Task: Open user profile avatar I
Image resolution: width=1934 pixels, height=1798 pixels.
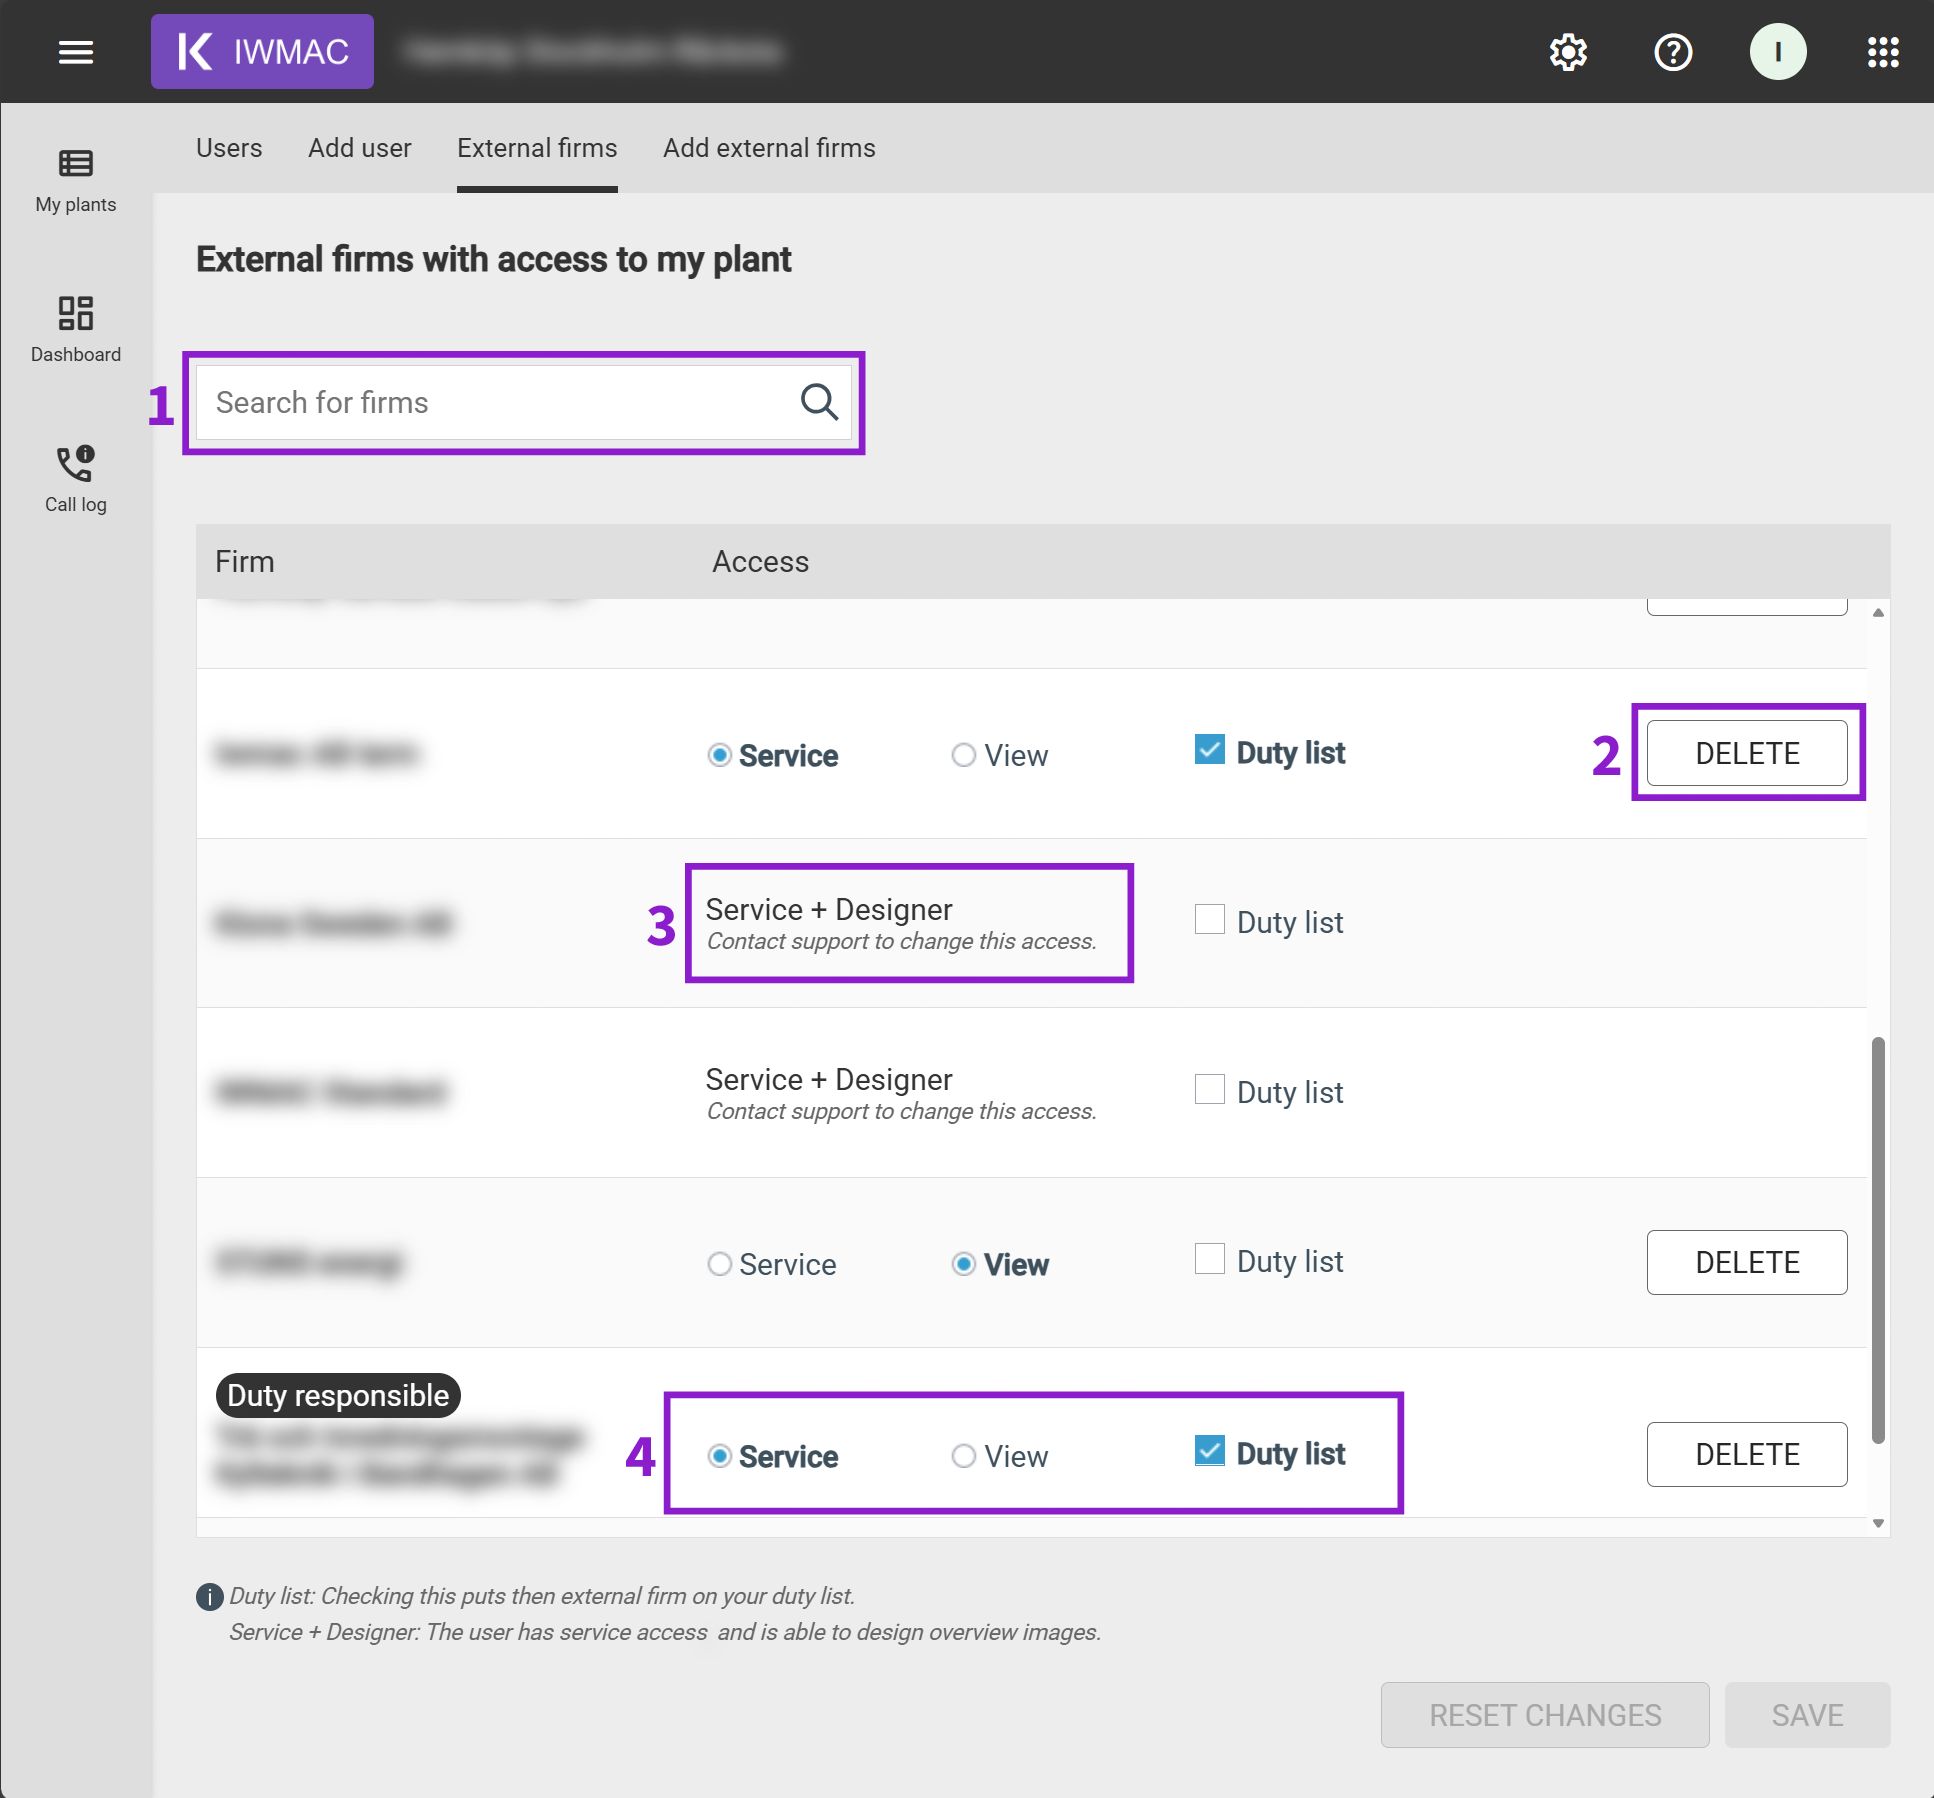Action: coord(1778,52)
